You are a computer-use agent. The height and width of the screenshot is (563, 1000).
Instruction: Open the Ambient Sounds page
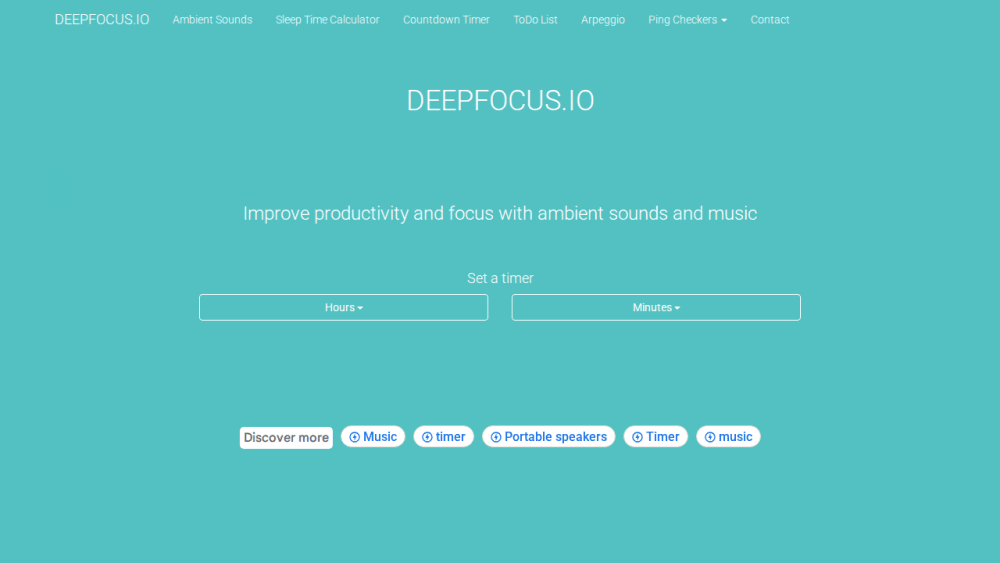(212, 20)
